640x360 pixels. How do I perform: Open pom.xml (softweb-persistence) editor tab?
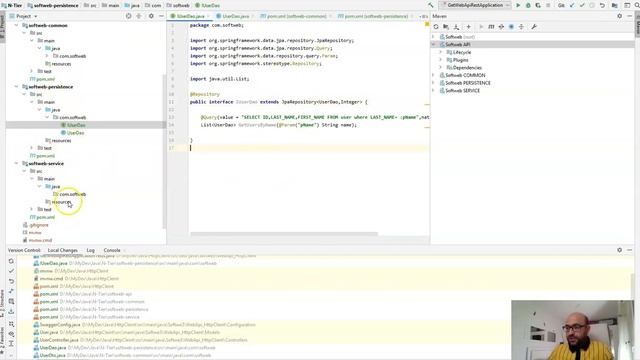coord(375,16)
